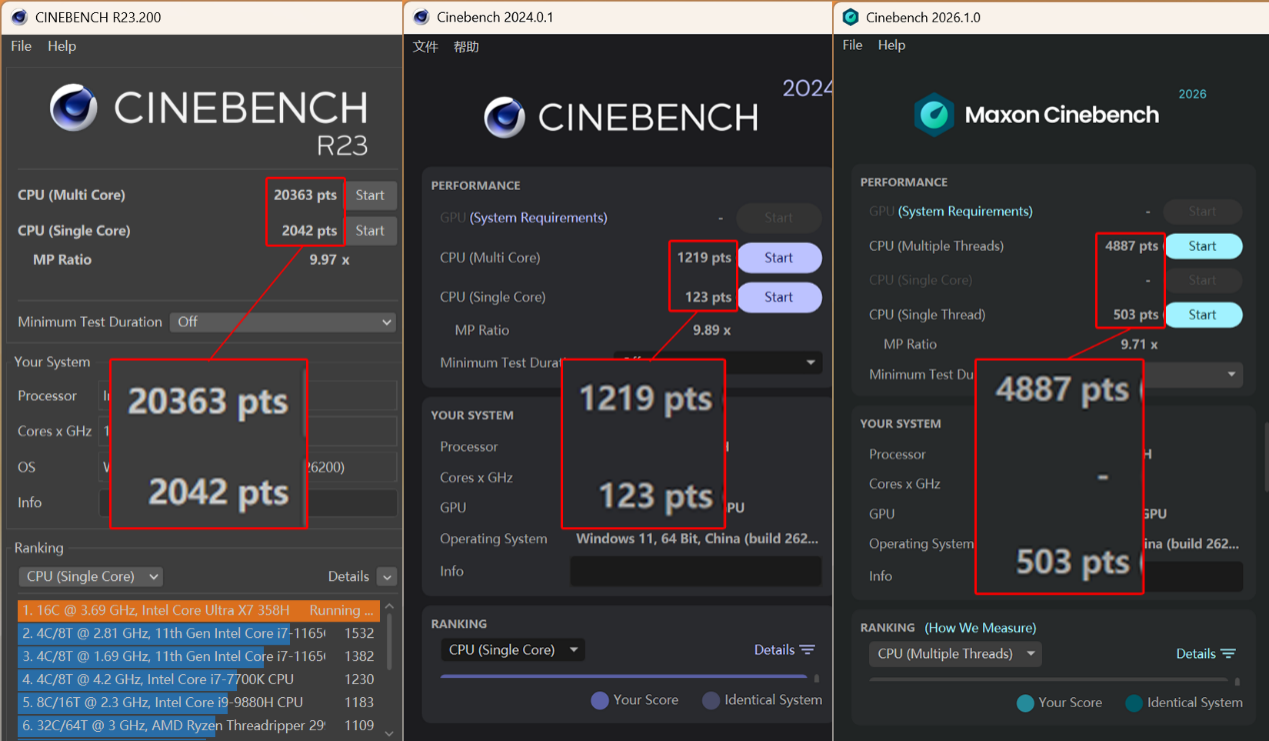This screenshot has height=741, width=1269.
Task: Select the Intel Core Ultra X7 358H ranking row
Action: point(199,610)
